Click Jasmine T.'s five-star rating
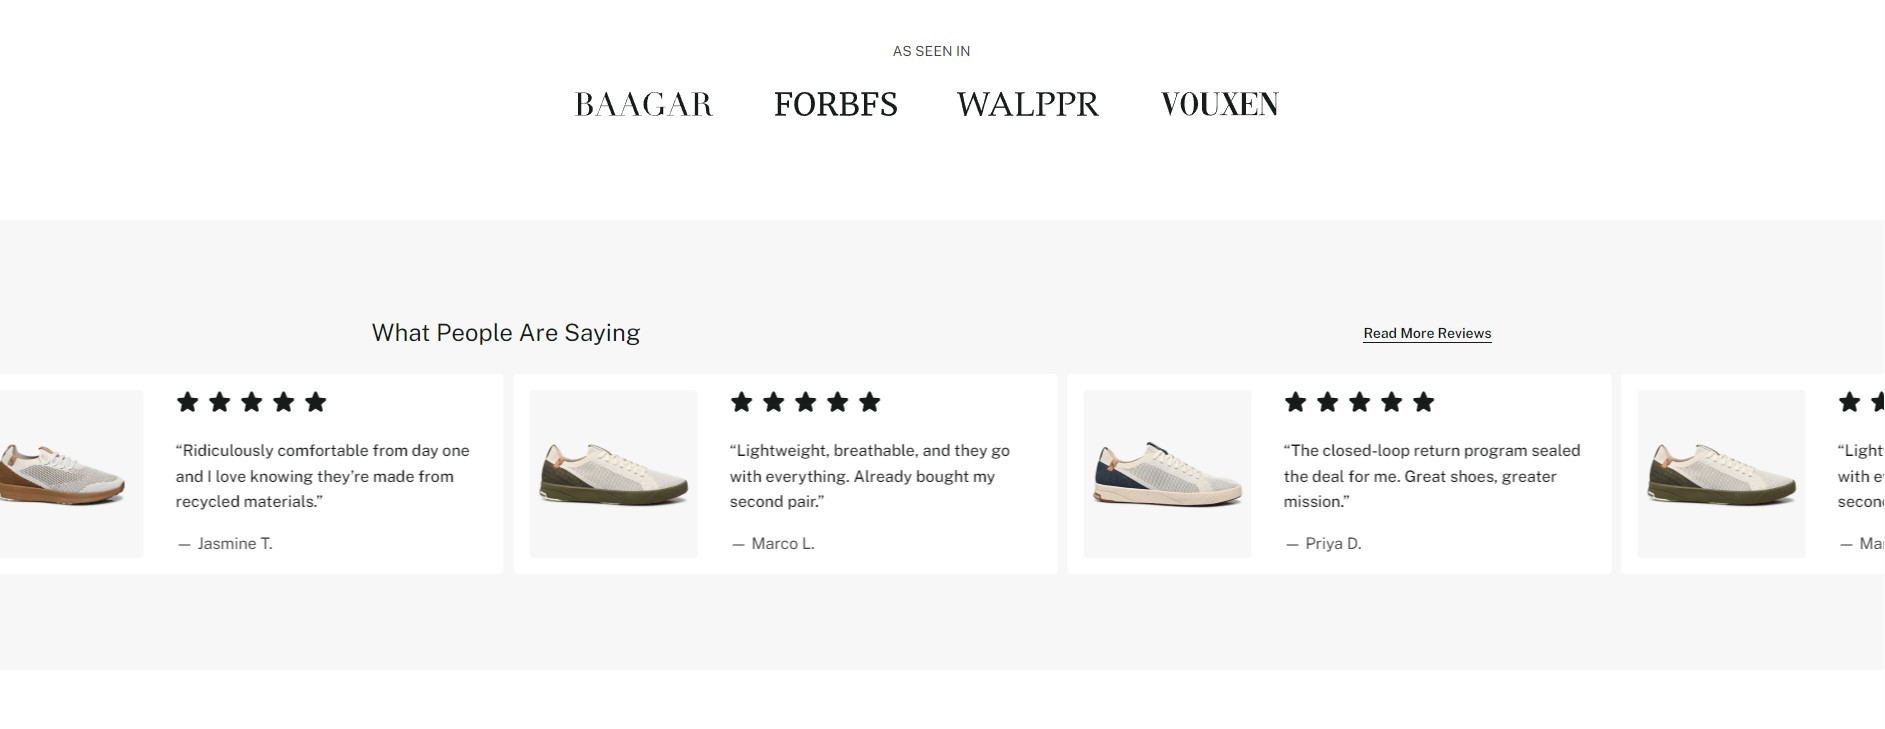1885x729 pixels. coord(252,402)
